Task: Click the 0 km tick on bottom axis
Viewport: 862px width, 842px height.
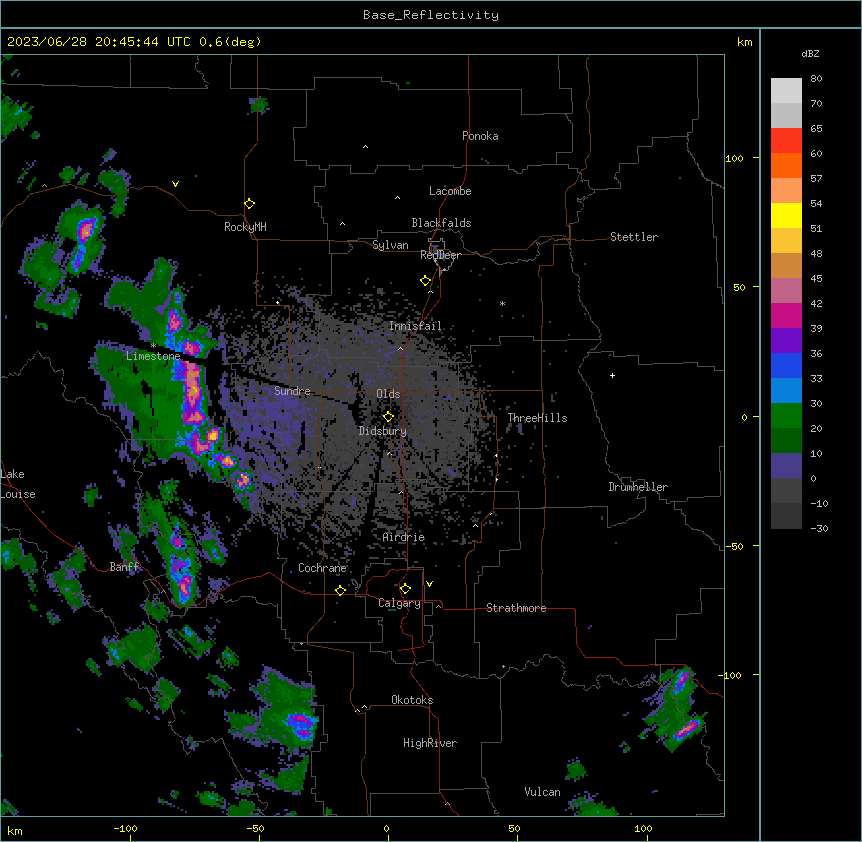Action: (x=386, y=828)
